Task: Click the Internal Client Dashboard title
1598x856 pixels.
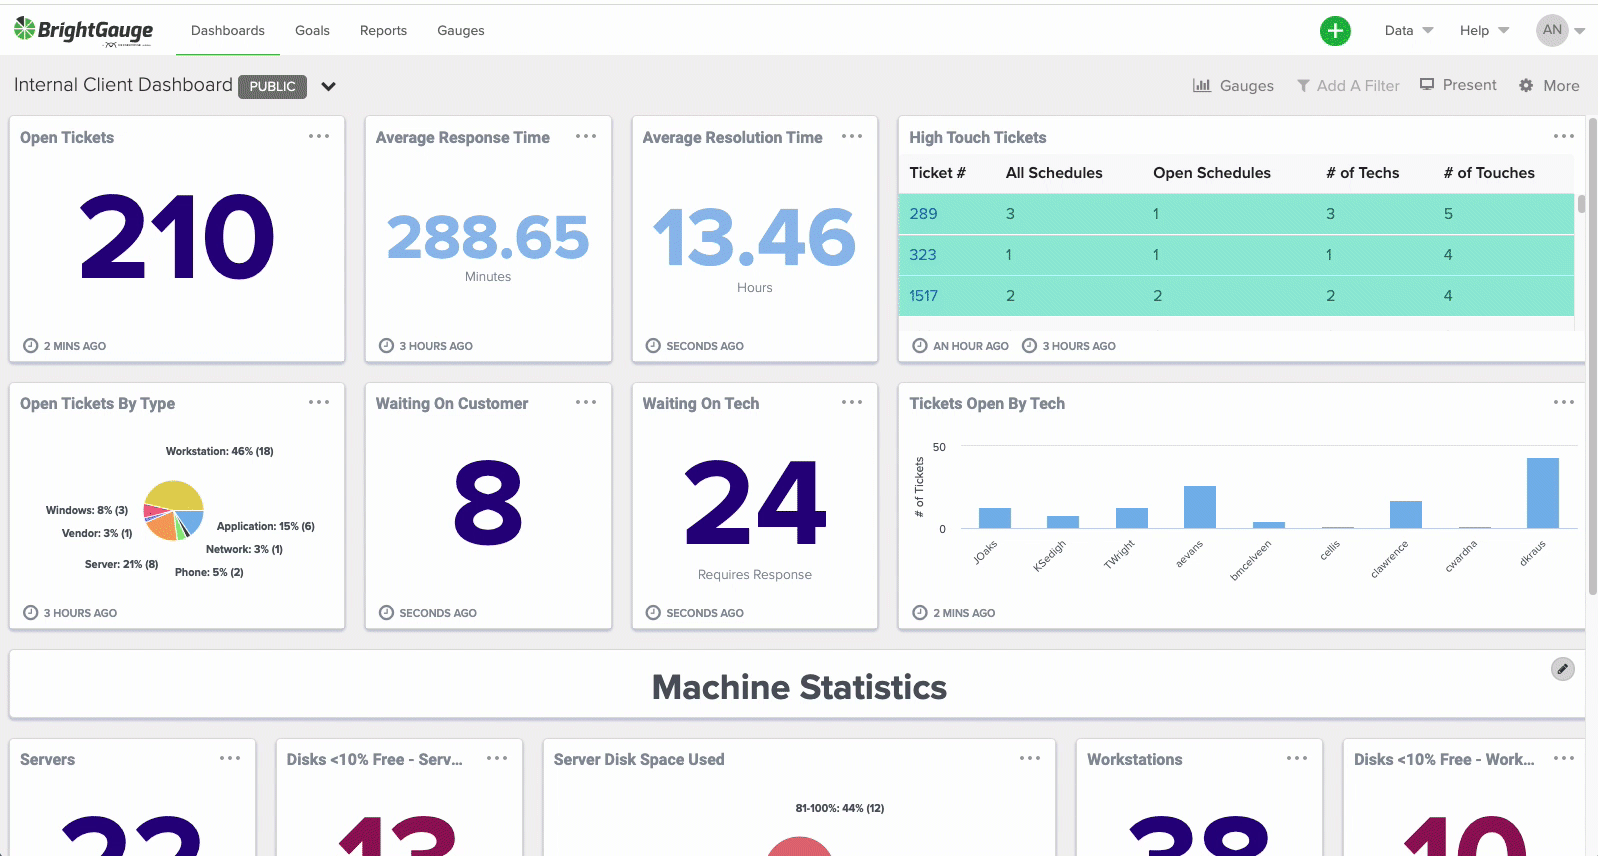Action: click(x=123, y=85)
